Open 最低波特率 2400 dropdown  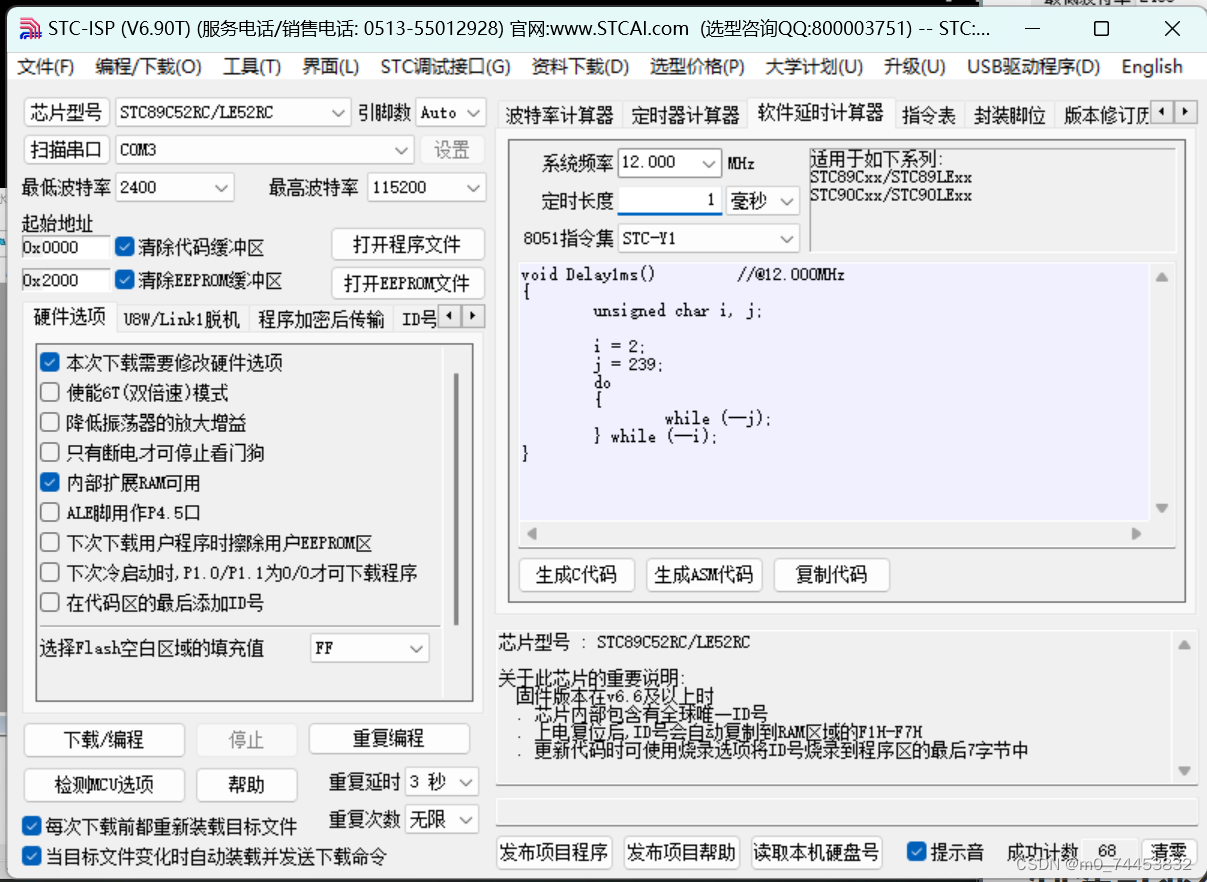click(175, 187)
